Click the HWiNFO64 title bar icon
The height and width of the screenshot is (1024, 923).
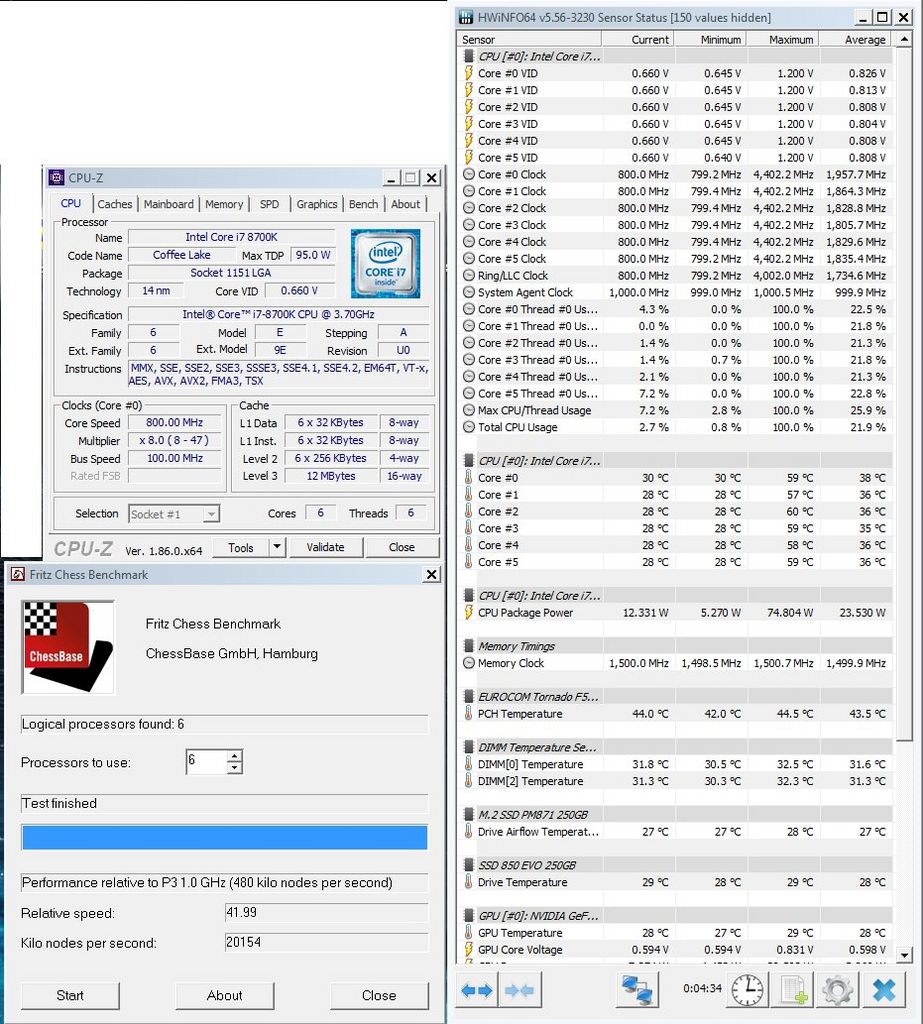coord(466,18)
